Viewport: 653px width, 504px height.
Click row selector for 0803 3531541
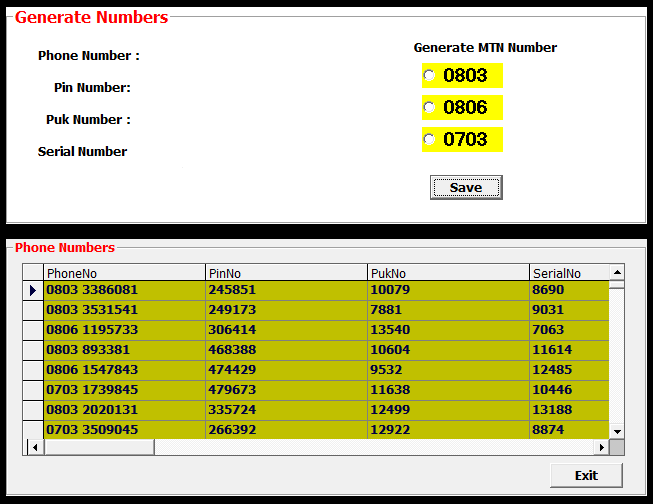pos(33,310)
